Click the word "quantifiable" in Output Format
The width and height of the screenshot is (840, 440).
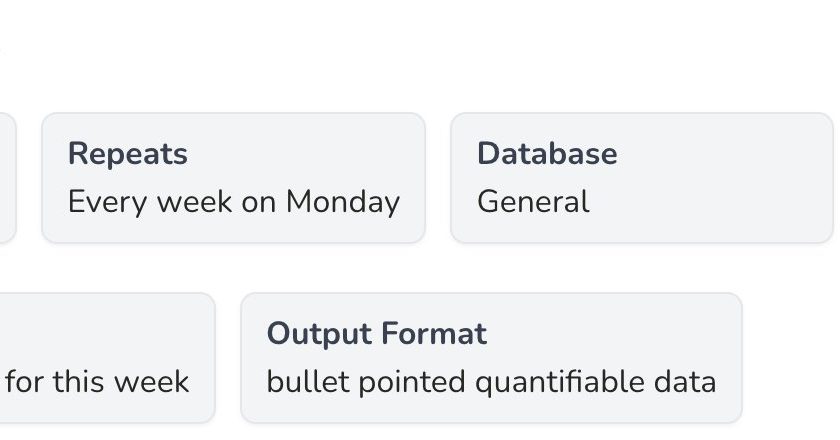click(559, 382)
